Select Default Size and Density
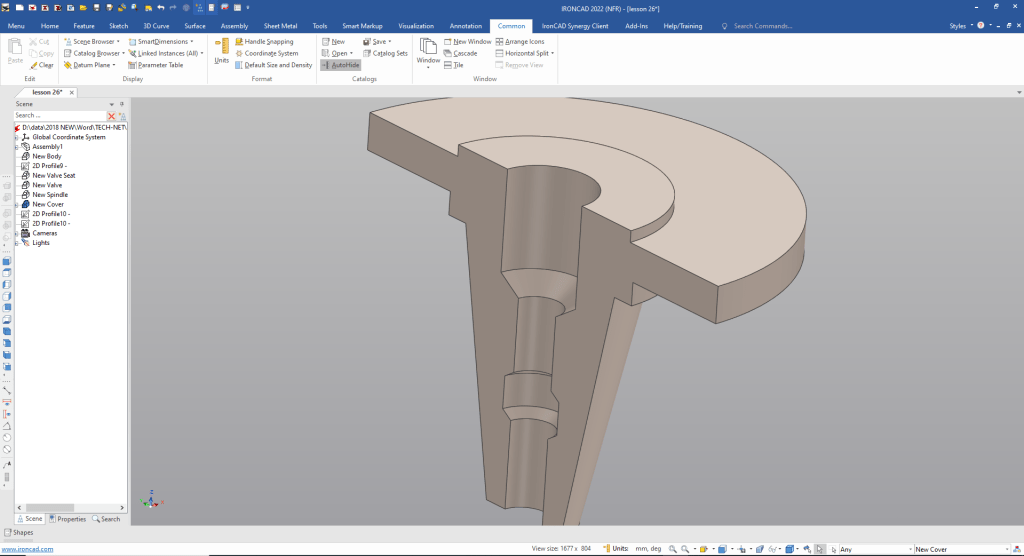Image resolution: width=1024 pixels, height=556 pixels. point(278,65)
